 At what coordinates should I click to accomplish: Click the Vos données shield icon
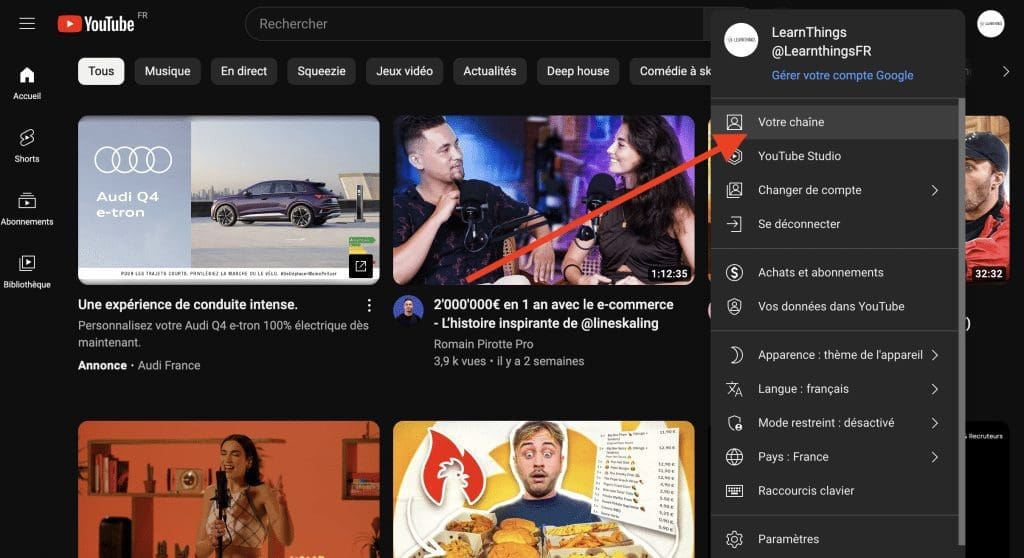734,306
